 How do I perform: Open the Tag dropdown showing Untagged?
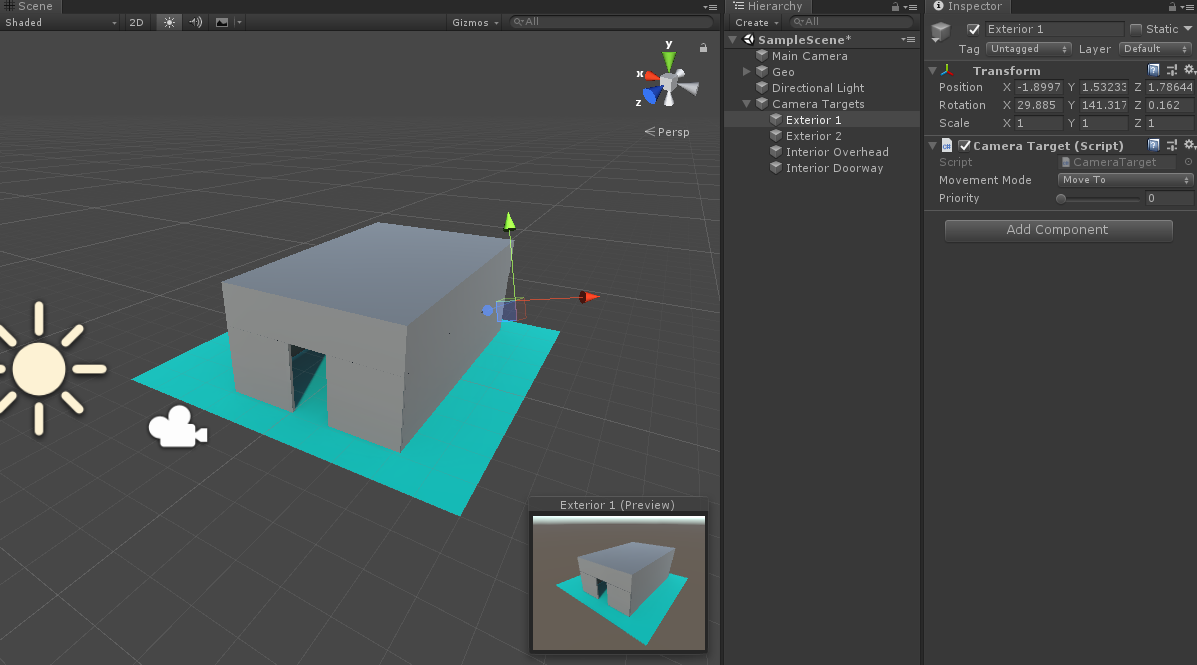coord(1028,49)
